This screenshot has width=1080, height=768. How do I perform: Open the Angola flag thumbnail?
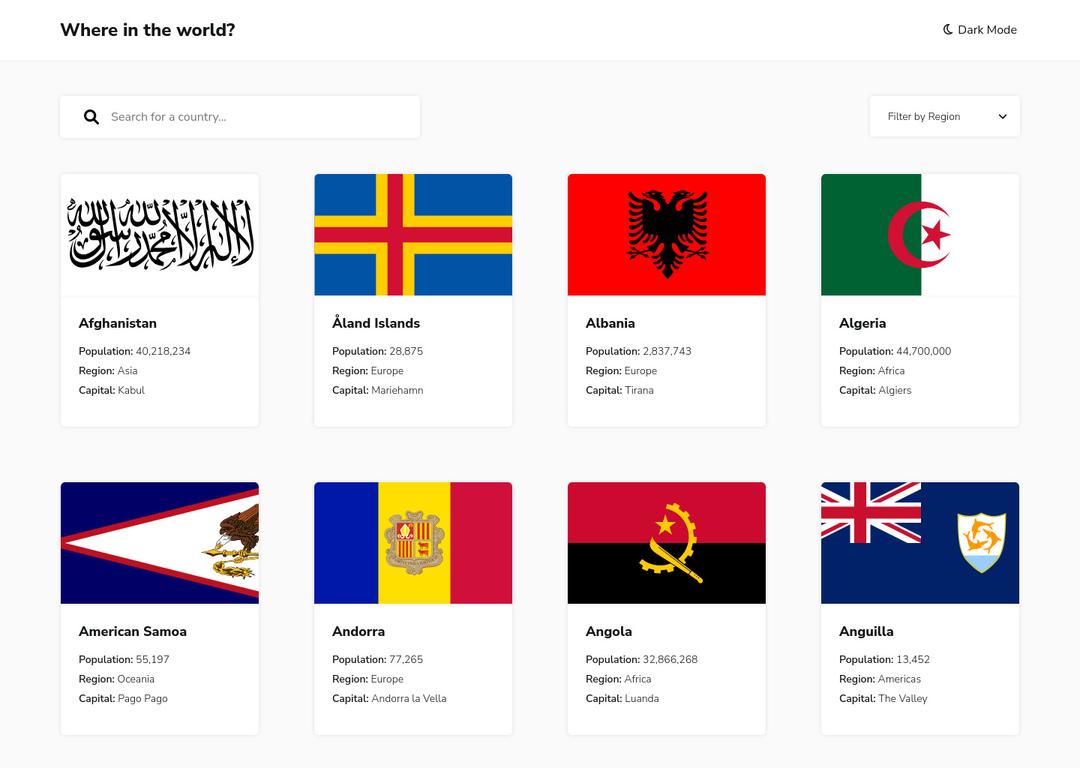667,543
